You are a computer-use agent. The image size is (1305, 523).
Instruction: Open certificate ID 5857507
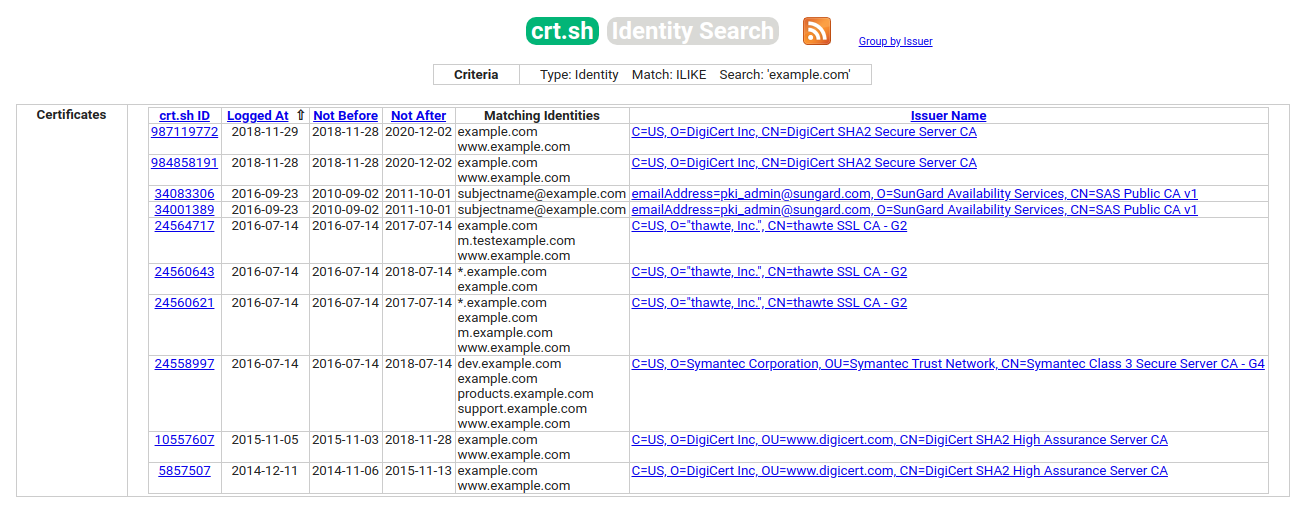pyautogui.click(x=184, y=471)
